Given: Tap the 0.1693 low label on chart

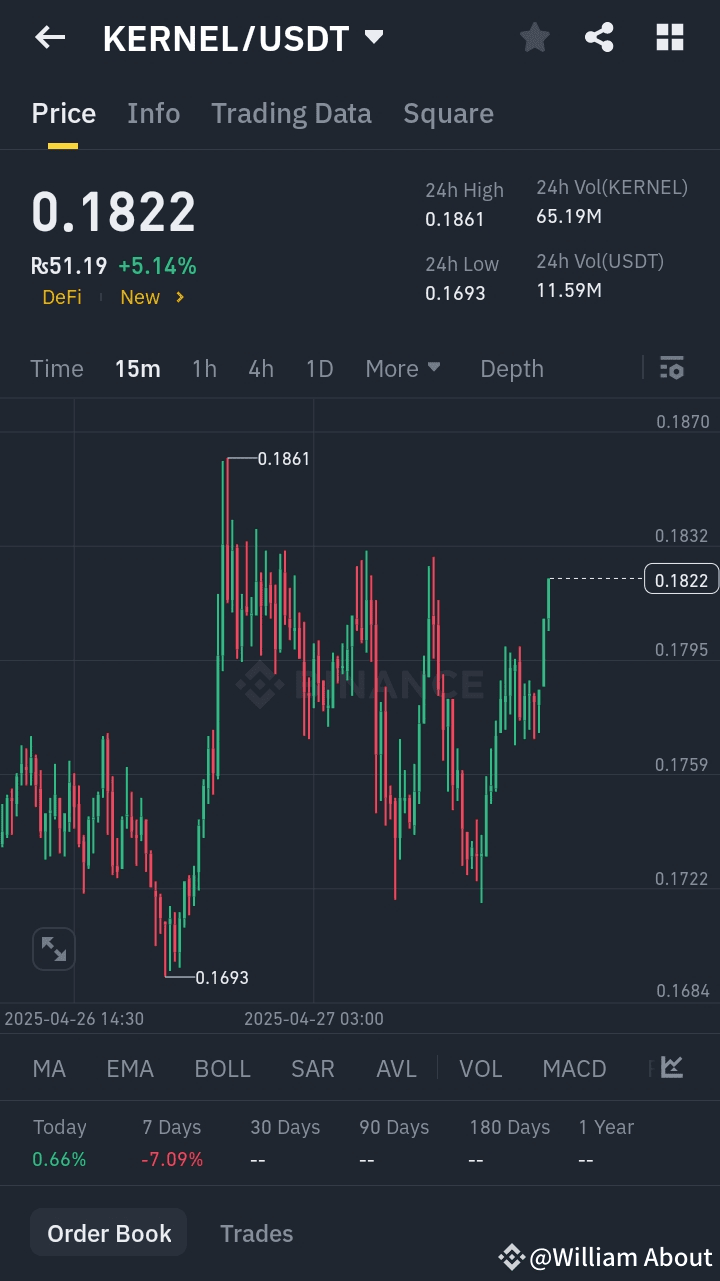Looking at the screenshot, I should pos(222,977).
